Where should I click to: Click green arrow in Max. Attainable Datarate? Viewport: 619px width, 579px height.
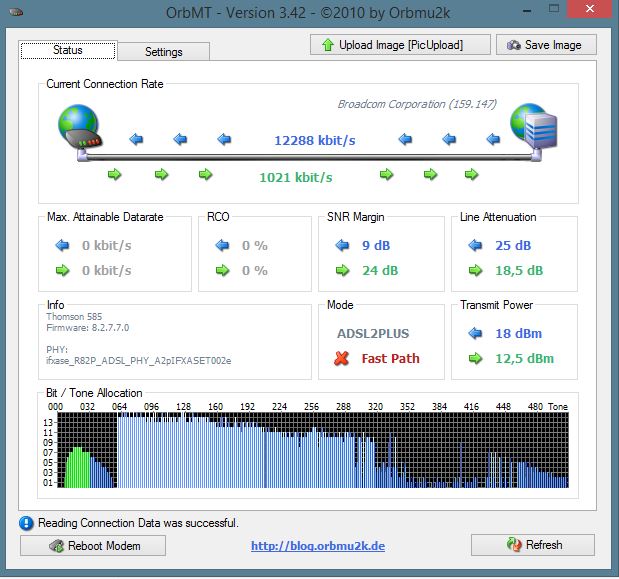(x=62, y=270)
